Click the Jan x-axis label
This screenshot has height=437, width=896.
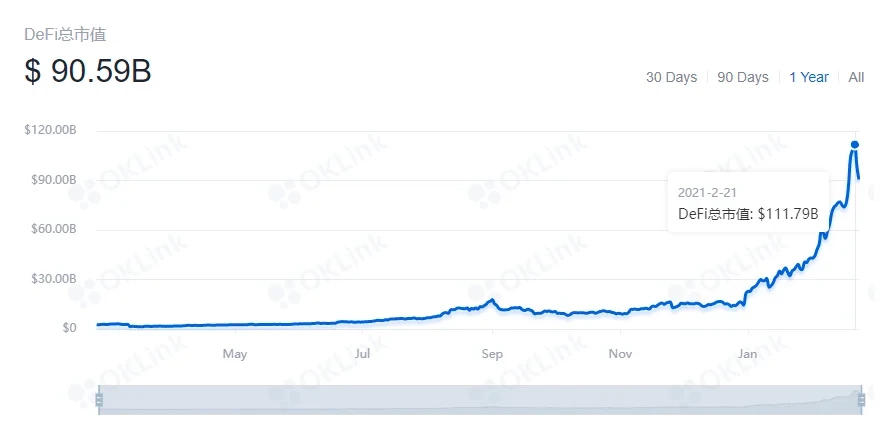(748, 354)
